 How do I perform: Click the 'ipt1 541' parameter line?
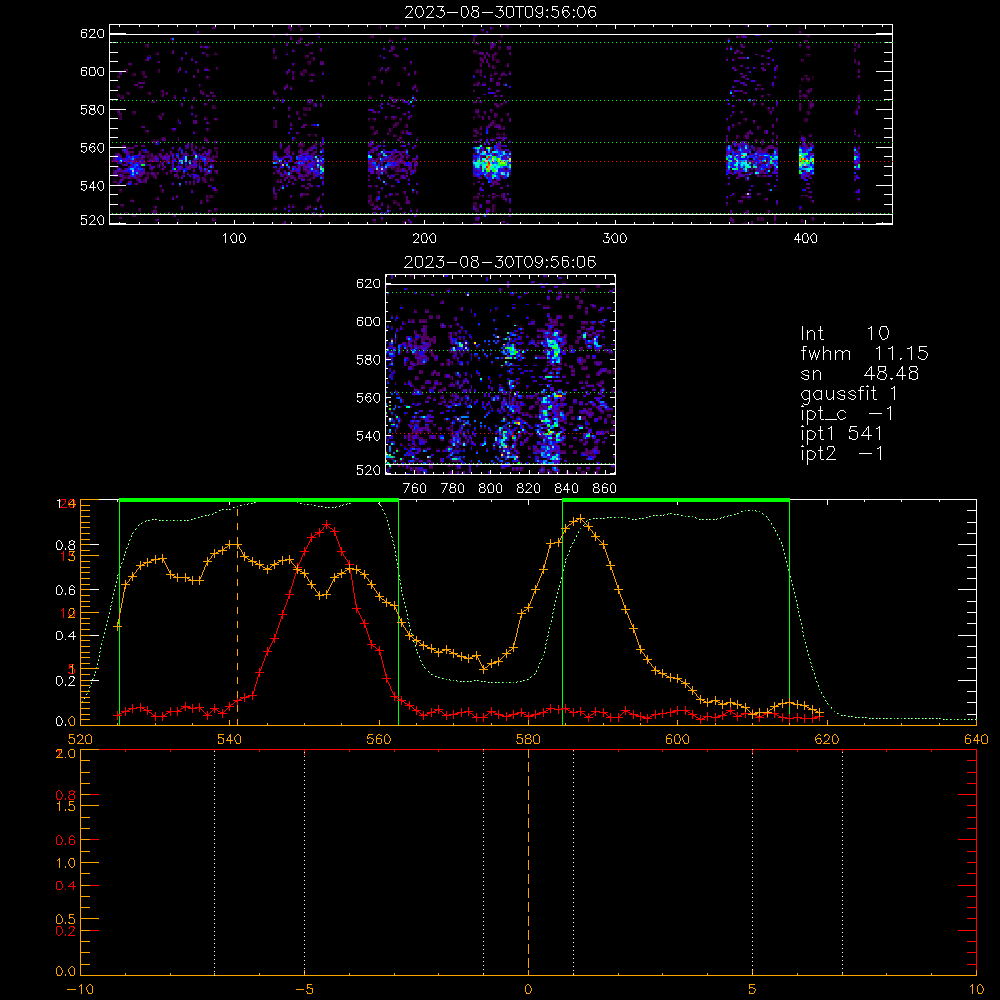click(841, 434)
